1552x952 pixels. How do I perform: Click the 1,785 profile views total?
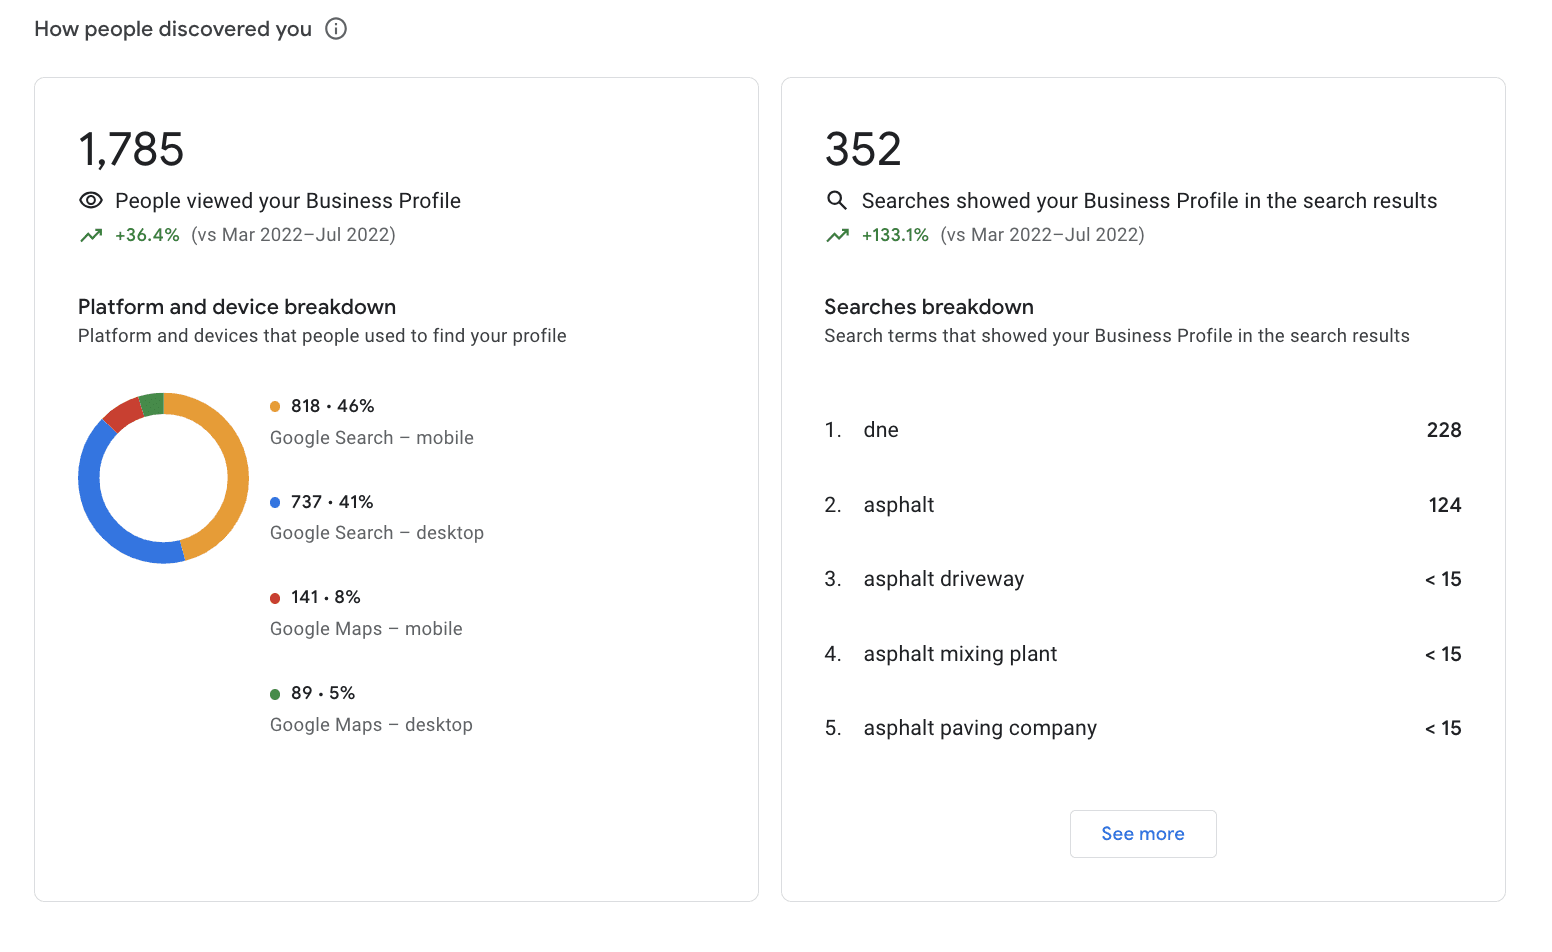tap(131, 150)
